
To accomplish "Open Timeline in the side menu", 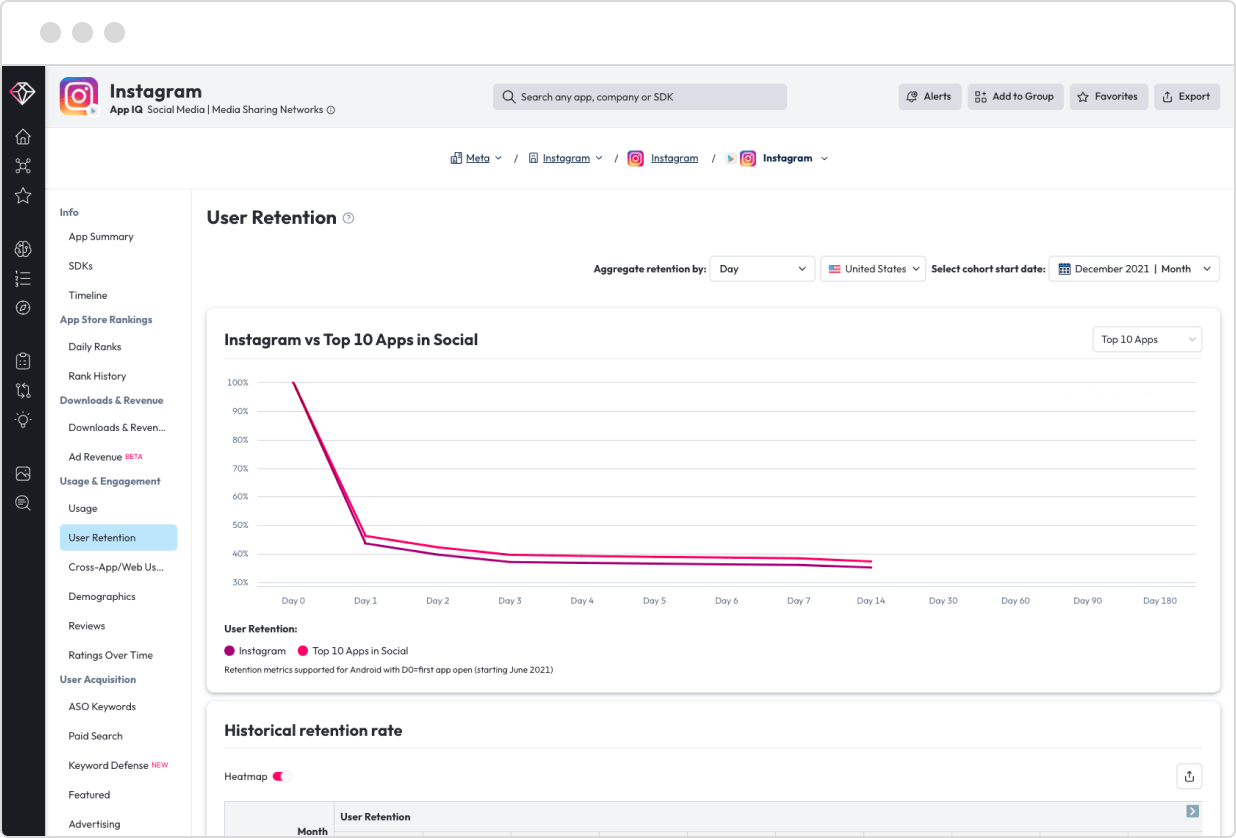I will (88, 295).
